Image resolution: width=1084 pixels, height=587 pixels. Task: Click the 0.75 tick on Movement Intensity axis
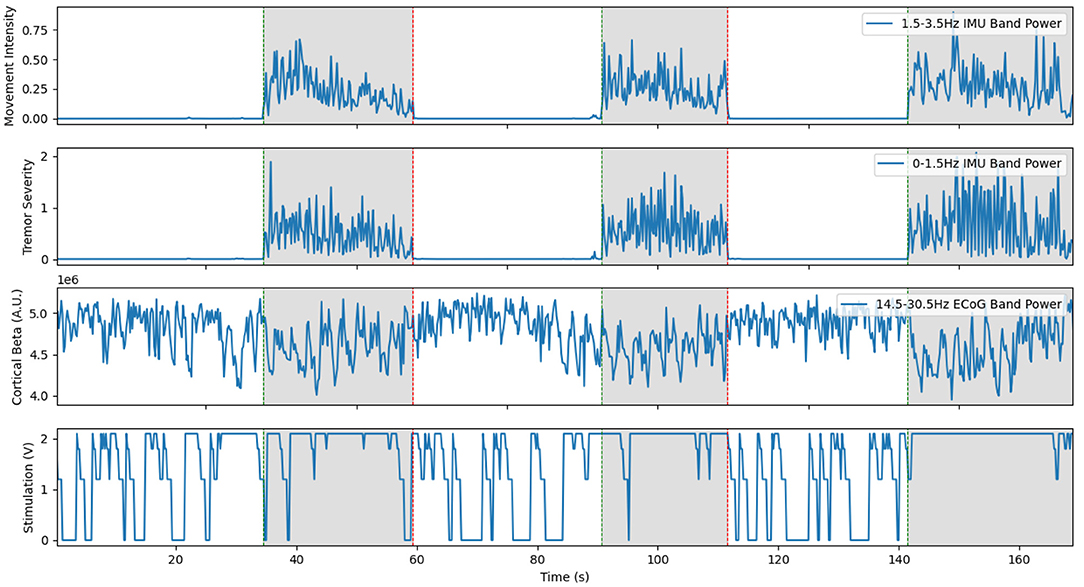(36, 30)
